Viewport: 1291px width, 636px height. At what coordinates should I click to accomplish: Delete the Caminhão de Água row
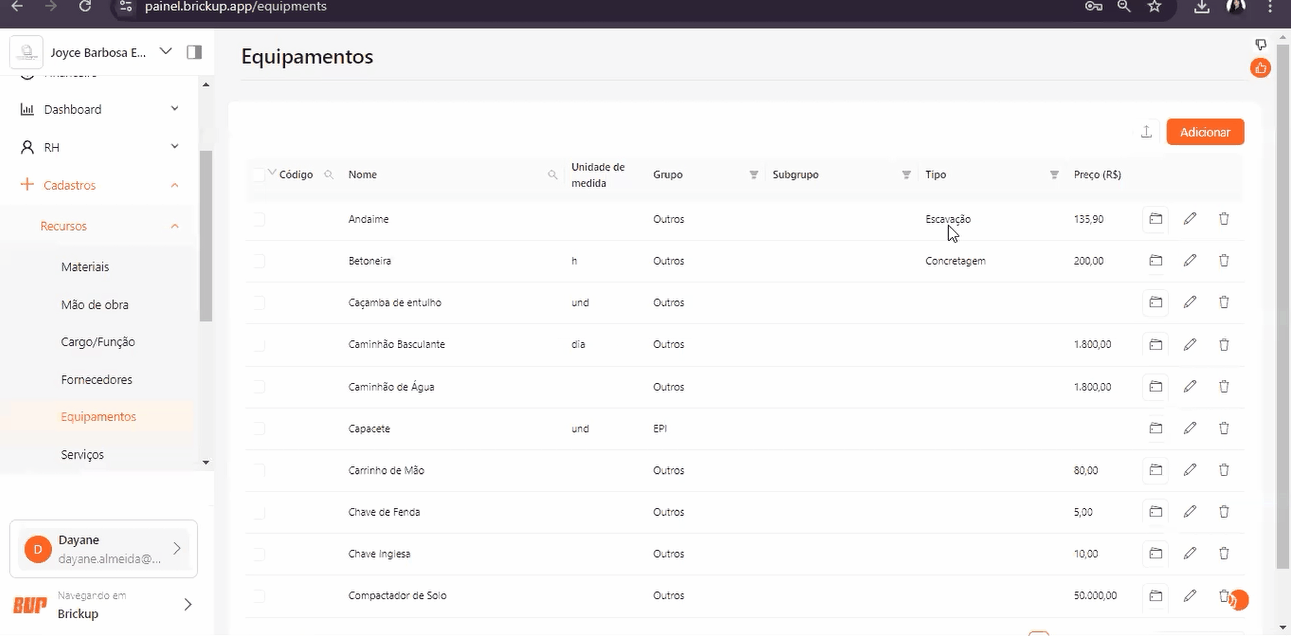click(x=1224, y=386)
